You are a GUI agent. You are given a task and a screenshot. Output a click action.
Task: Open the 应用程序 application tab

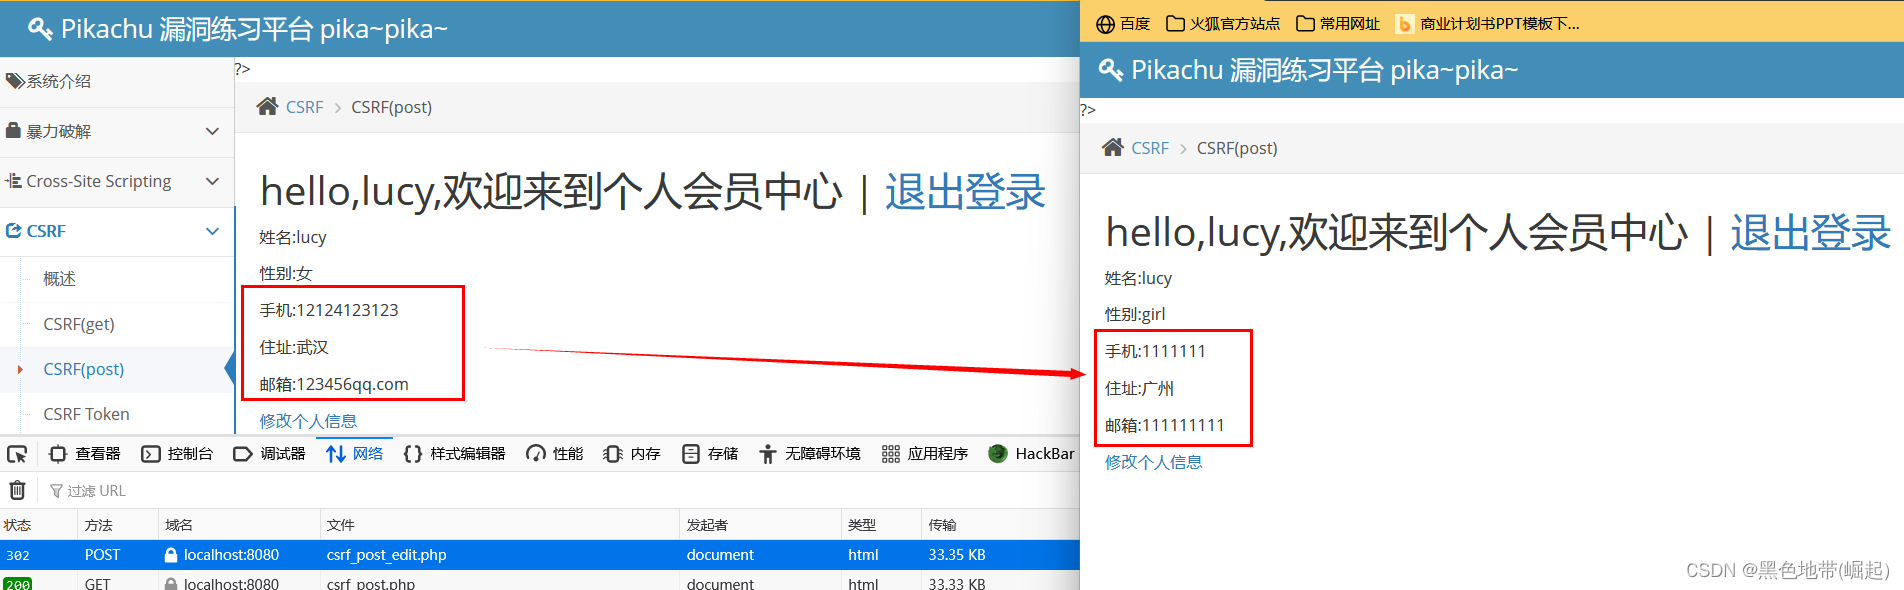(x=925, y=454)
